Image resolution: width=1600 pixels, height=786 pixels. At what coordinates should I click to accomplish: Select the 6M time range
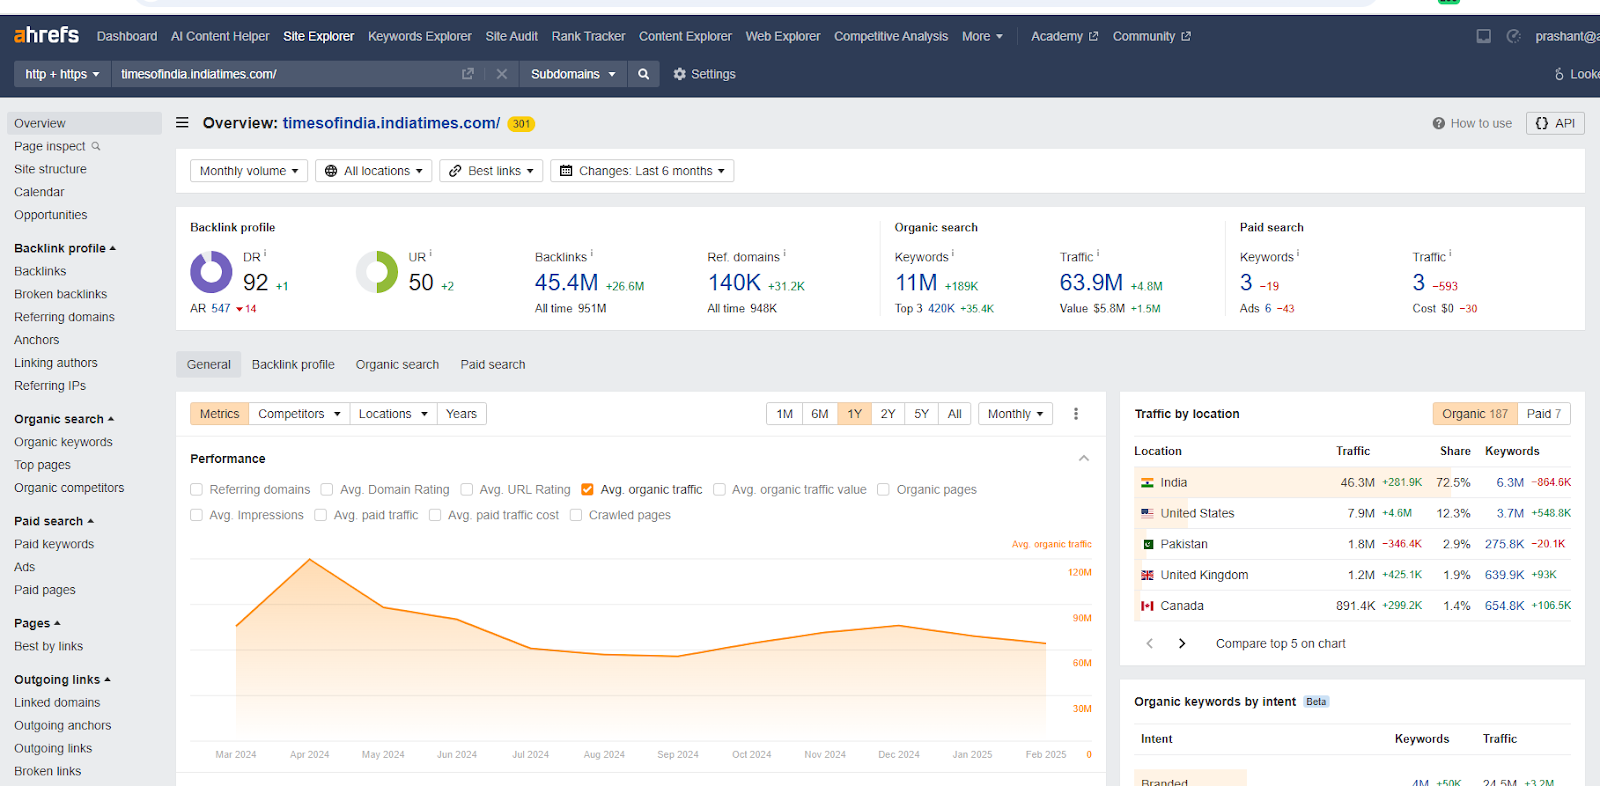coord(820,414)
